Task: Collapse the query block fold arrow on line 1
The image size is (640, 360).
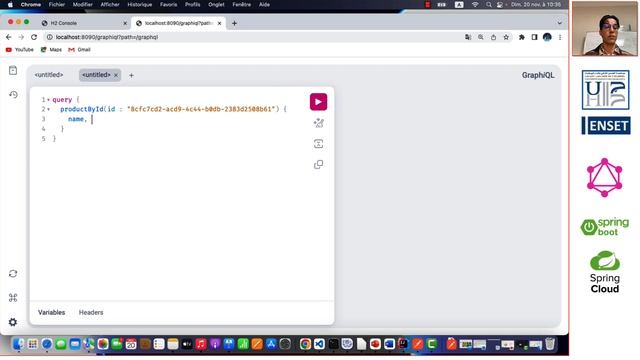Action: coord(49,100)
